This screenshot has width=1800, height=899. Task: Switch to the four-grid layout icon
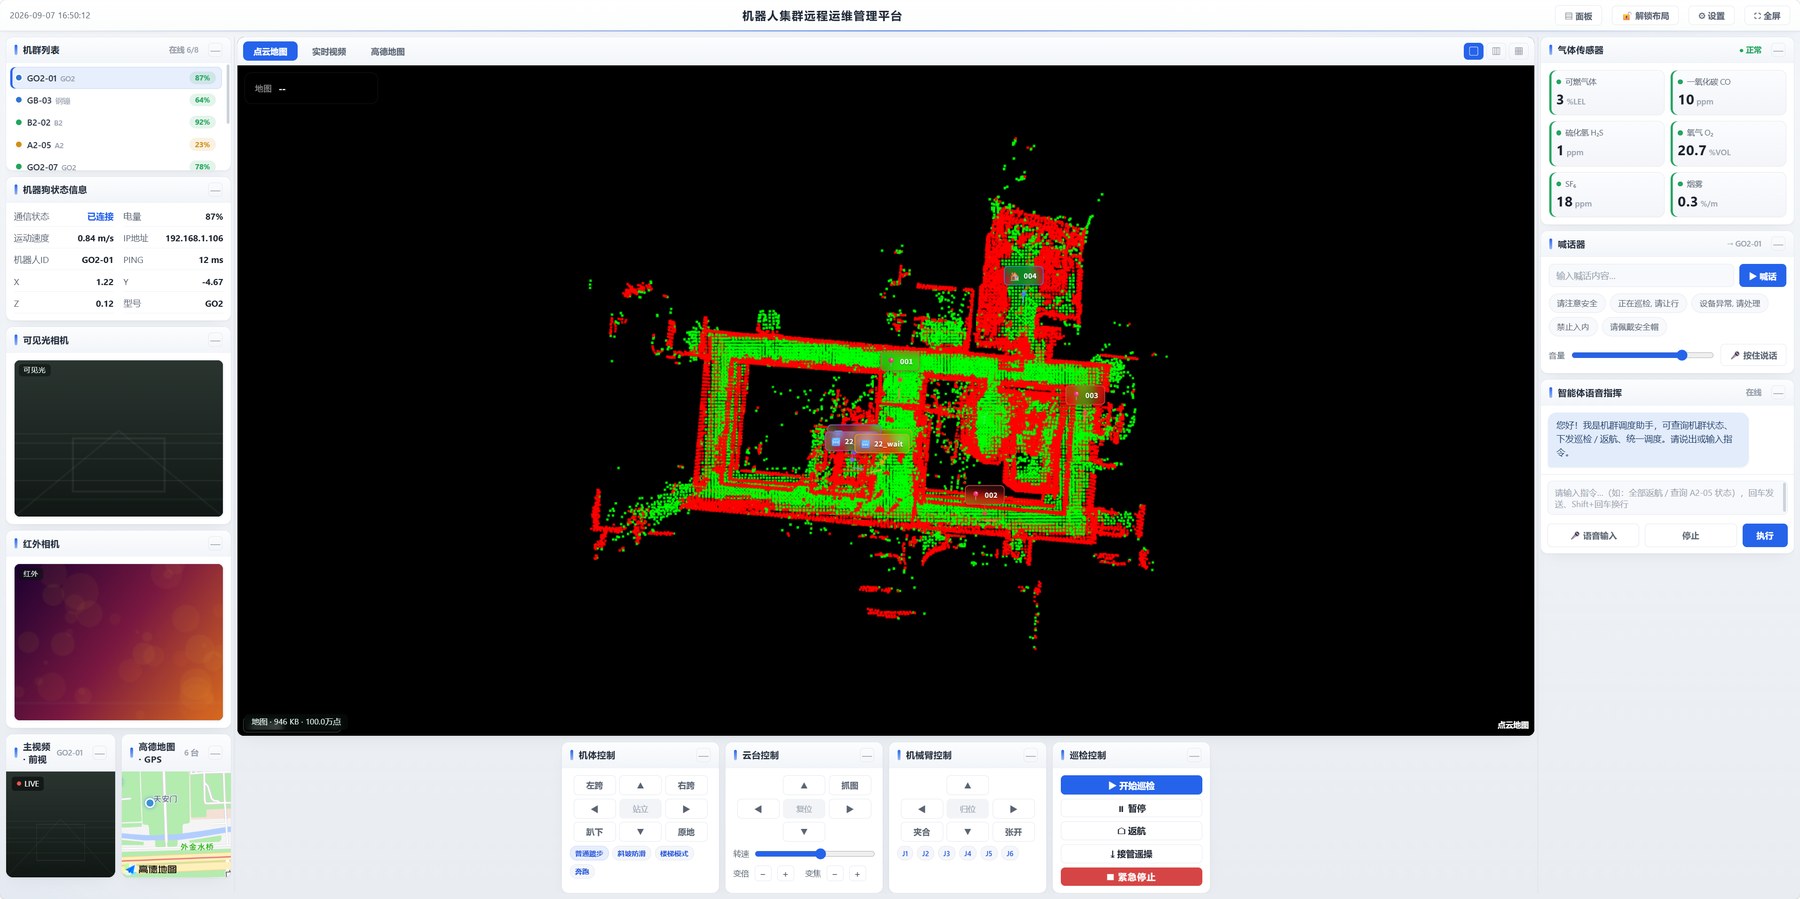click(1519, 51)
